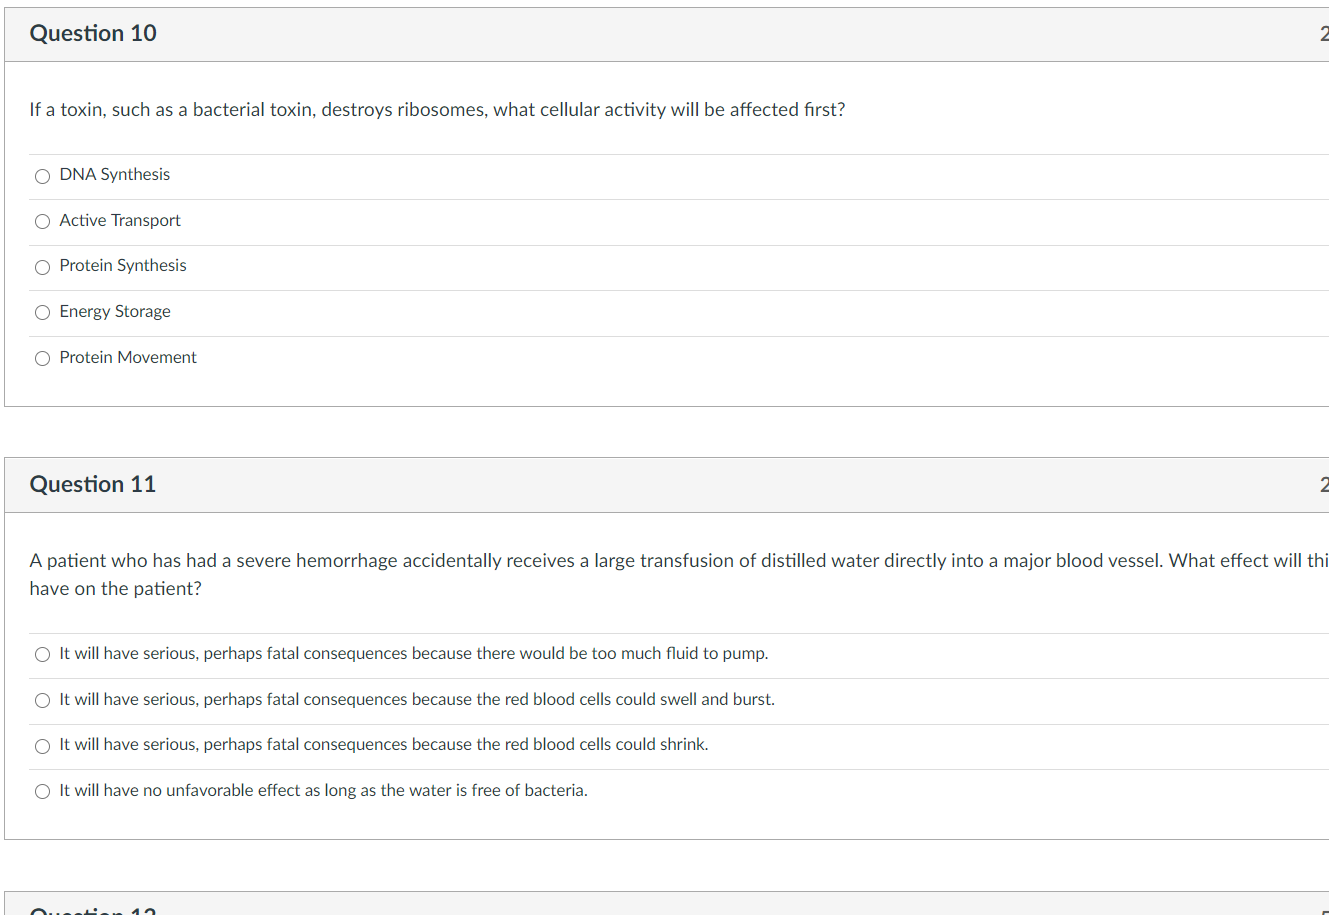Click the 'Protein Movement' answer label

point(128,357)
